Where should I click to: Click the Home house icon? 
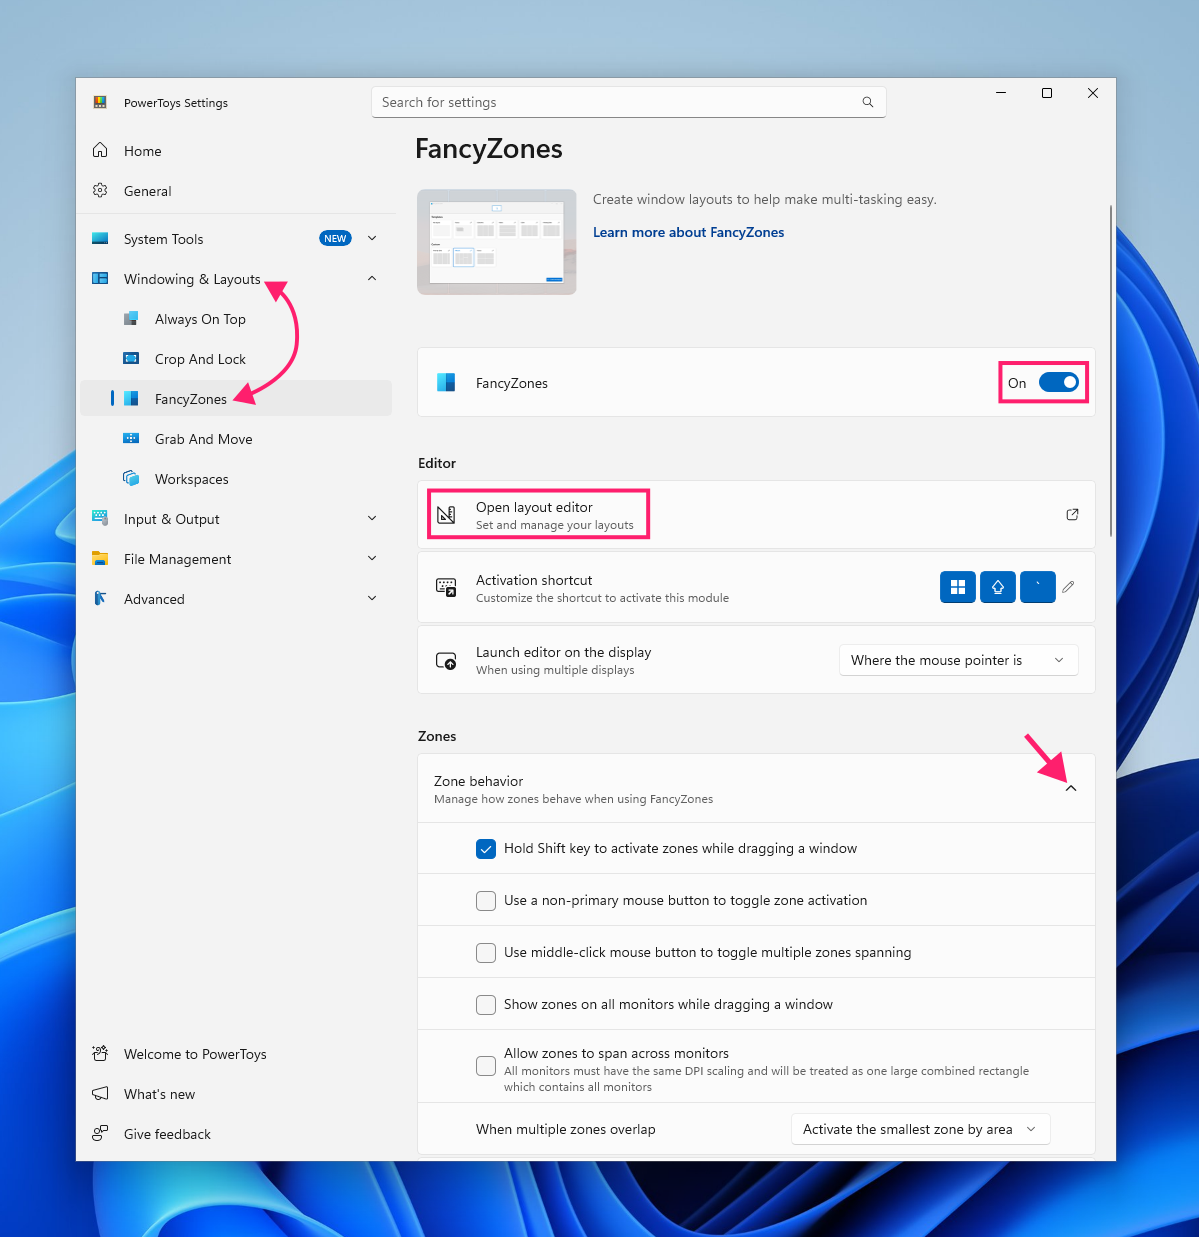pos(100,150)
